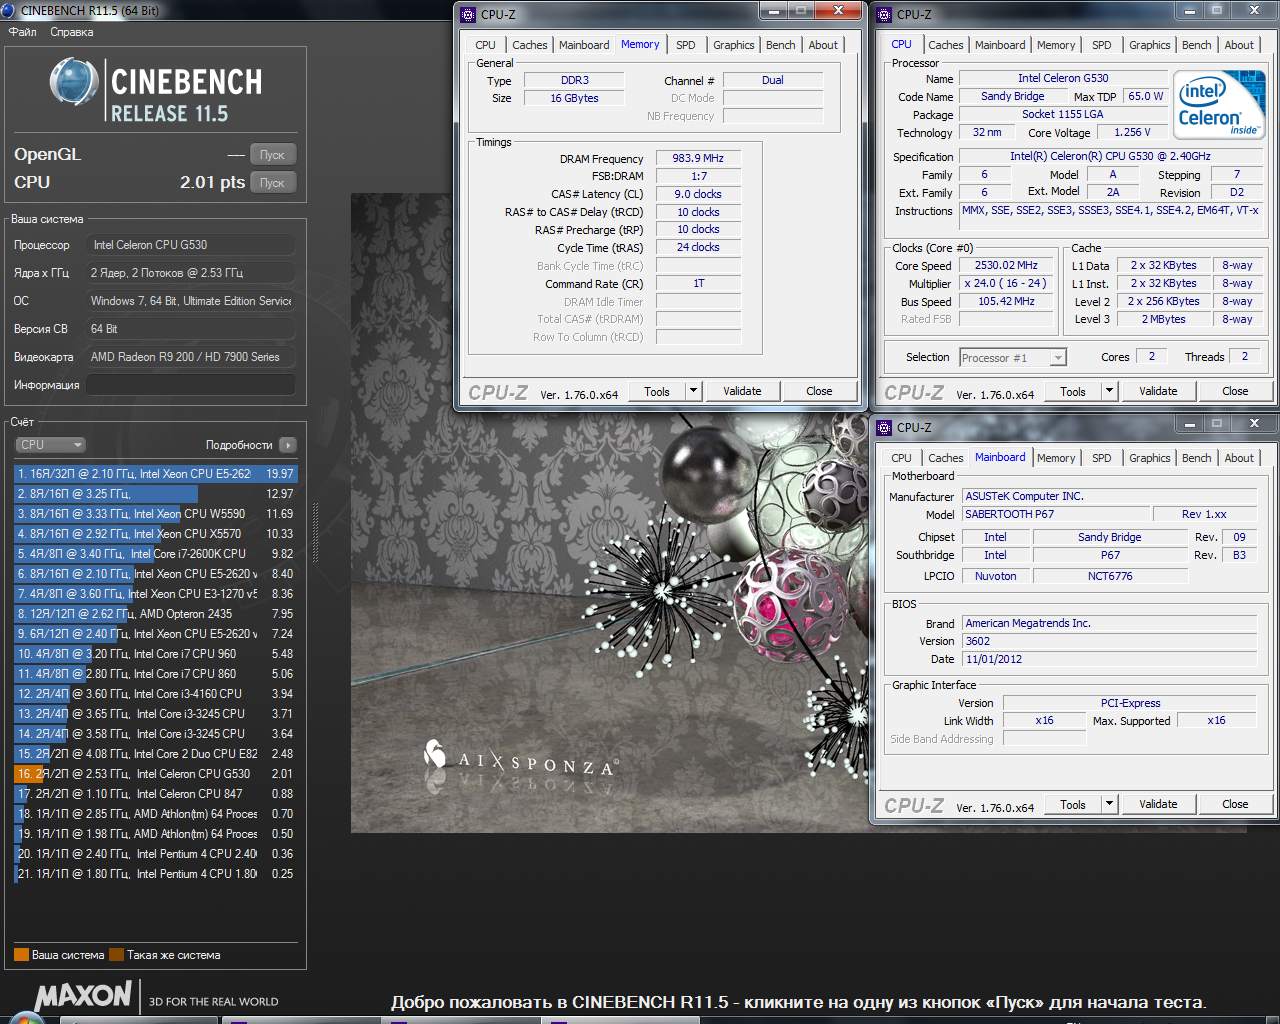Minimize the Memory CPU-Z window
Image resolution: width=1280 pixels, height=1024 pixels.
[773, 10]
